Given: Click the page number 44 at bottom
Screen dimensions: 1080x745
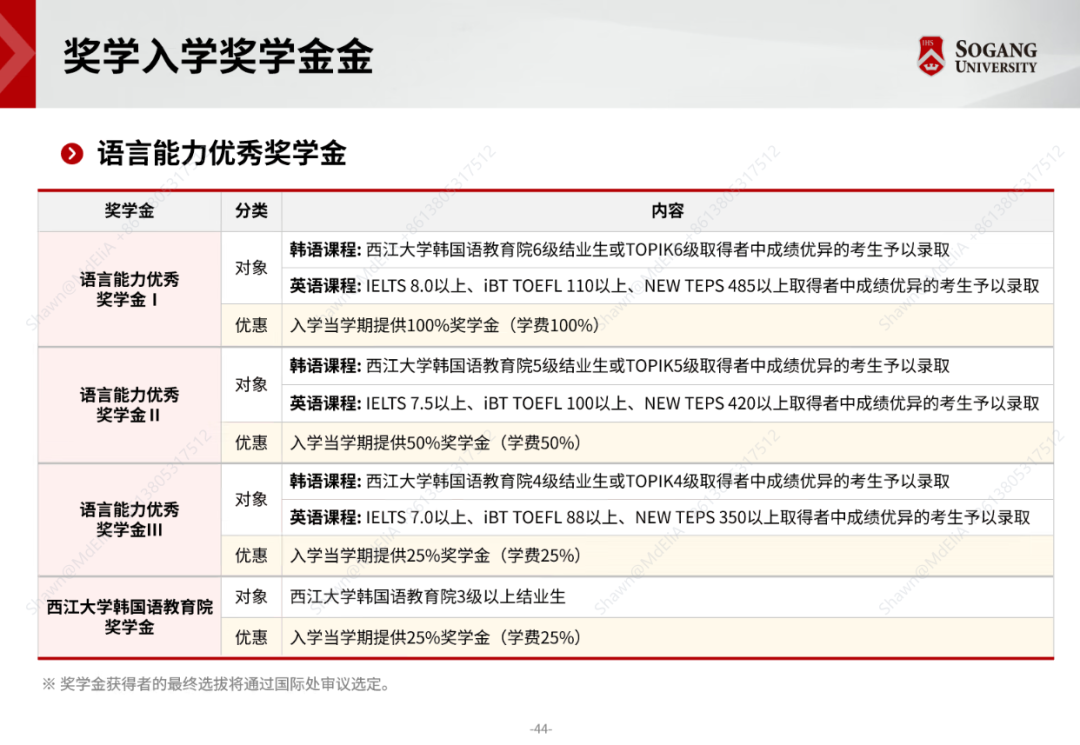Looking at the screenshot, I should [541, 729].
